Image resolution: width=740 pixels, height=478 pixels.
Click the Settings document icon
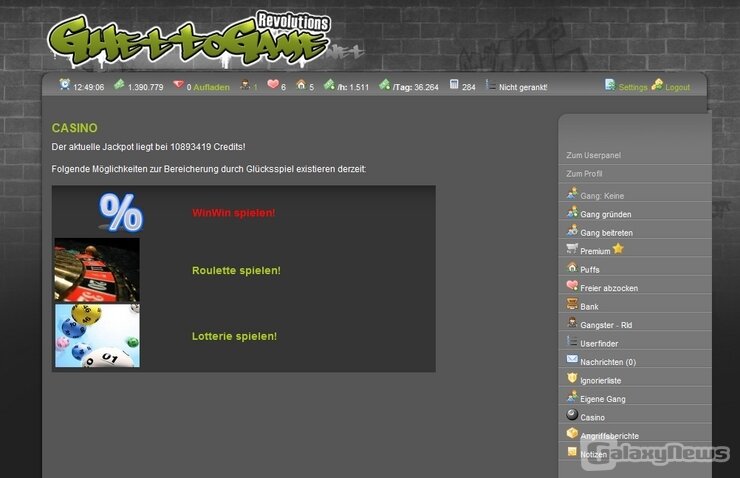click(610, 84)
